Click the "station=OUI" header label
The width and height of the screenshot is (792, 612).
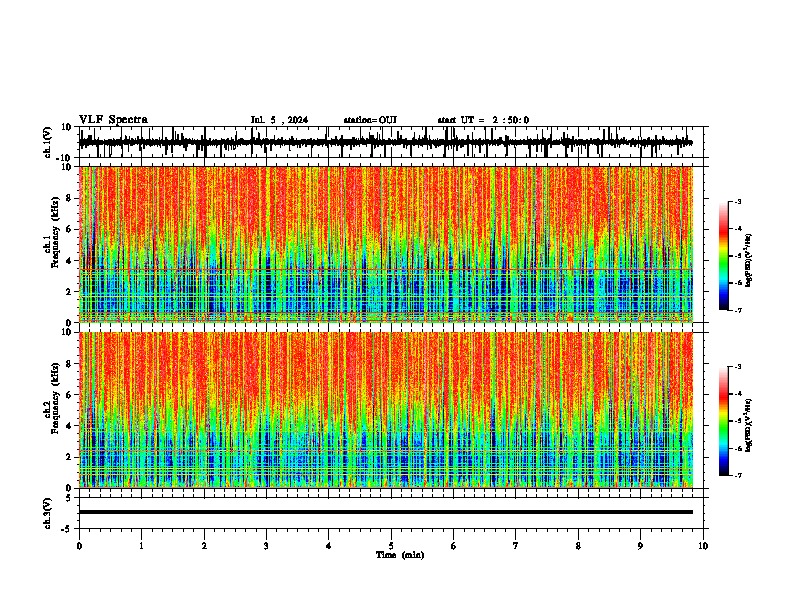[370, 120]
